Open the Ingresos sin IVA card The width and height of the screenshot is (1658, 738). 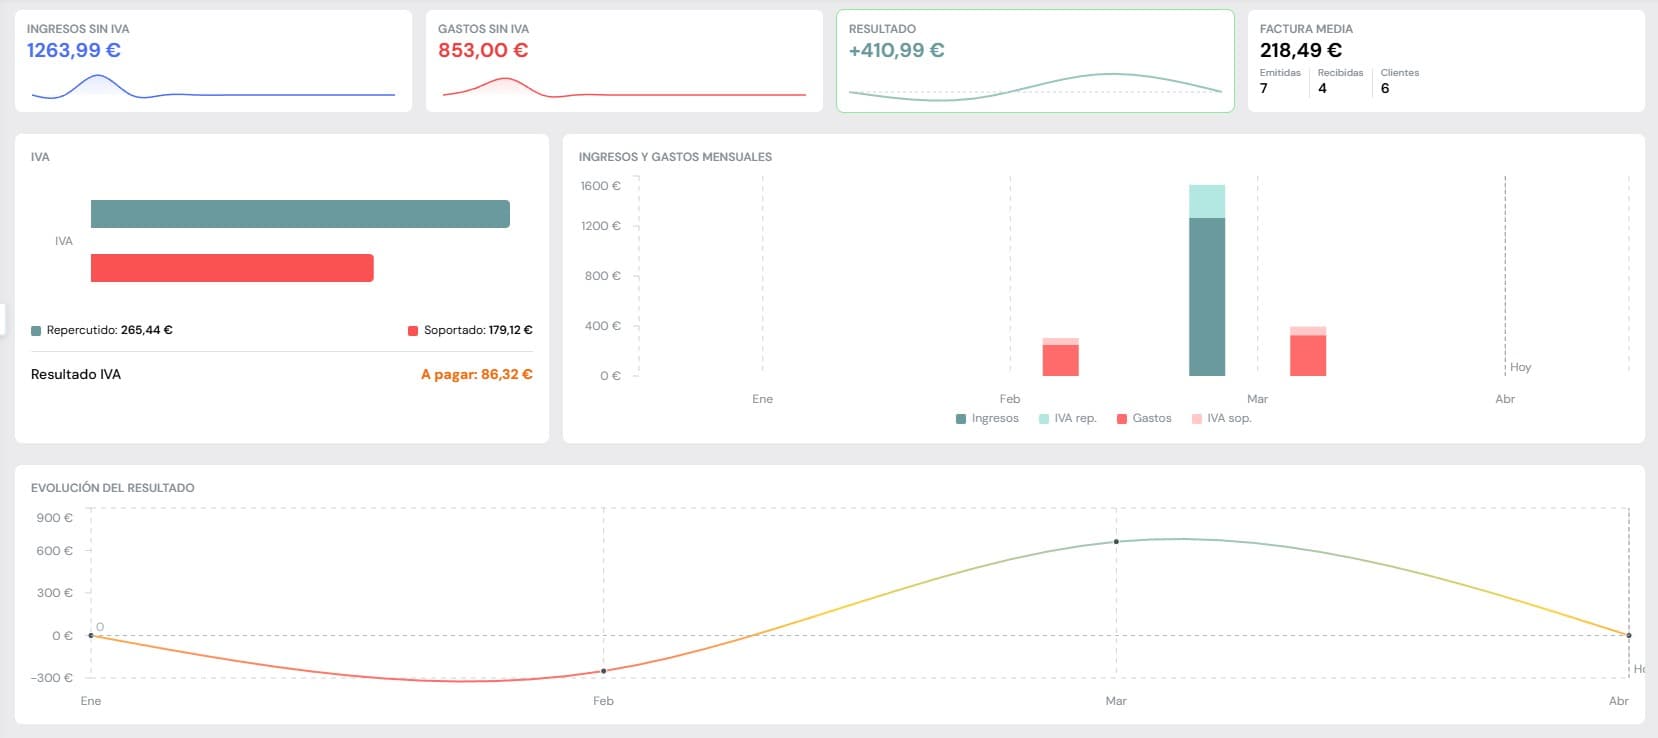click(x=213, y=61)
